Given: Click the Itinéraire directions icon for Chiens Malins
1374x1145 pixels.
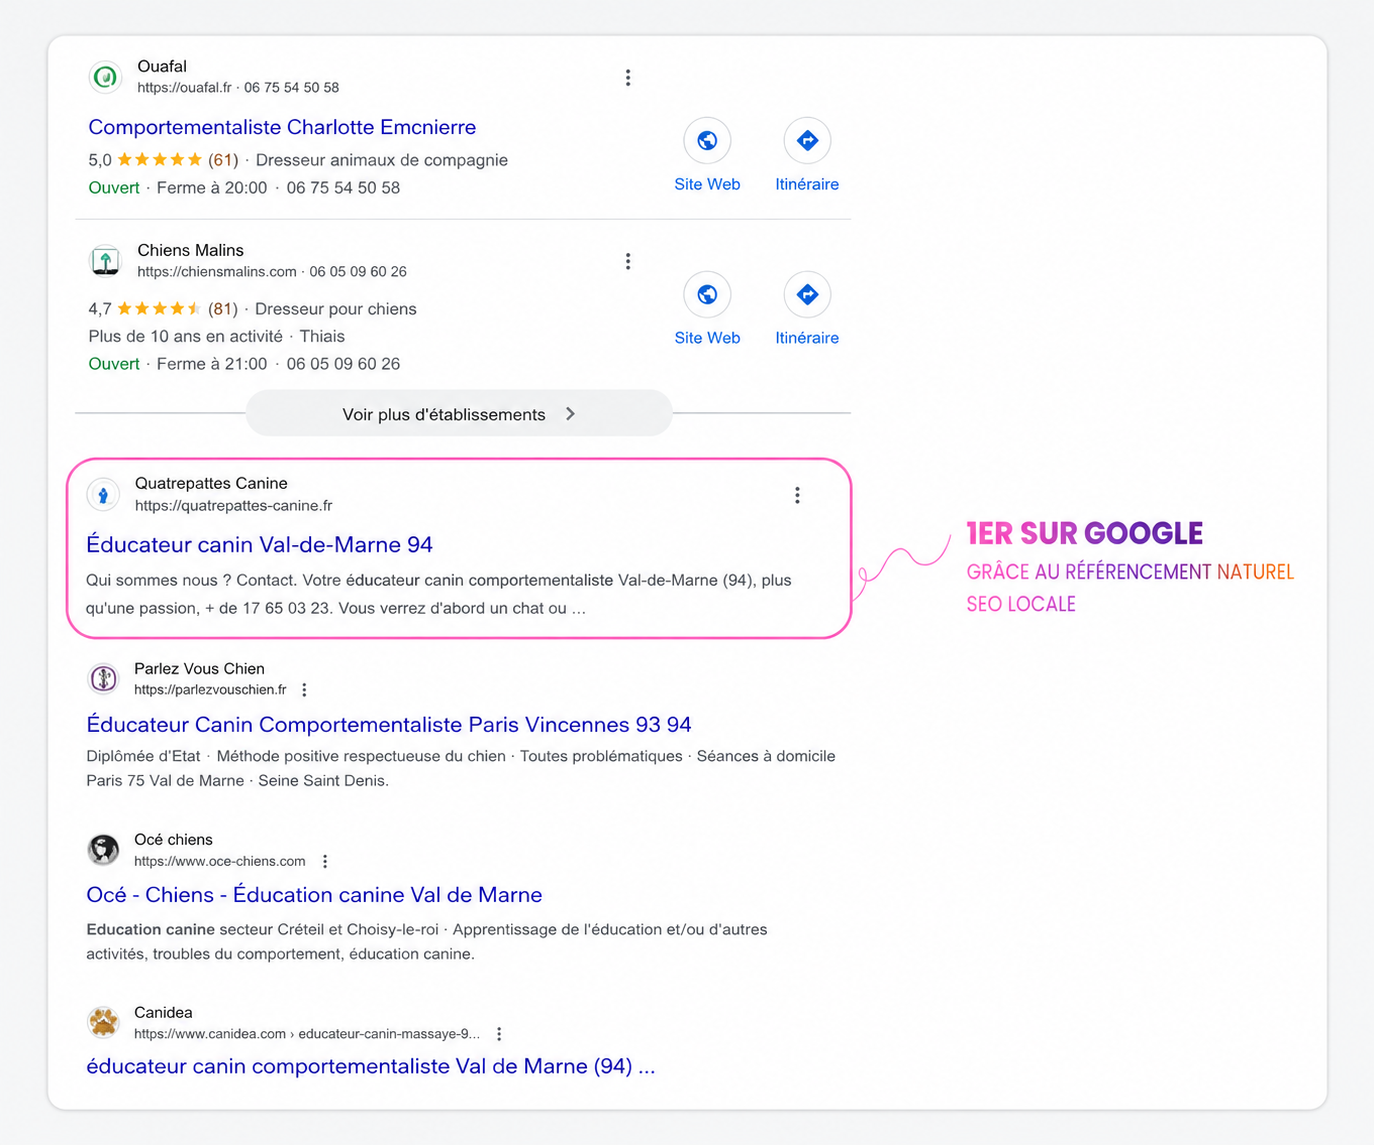Looking at the screenshot, I should [807, 295].
